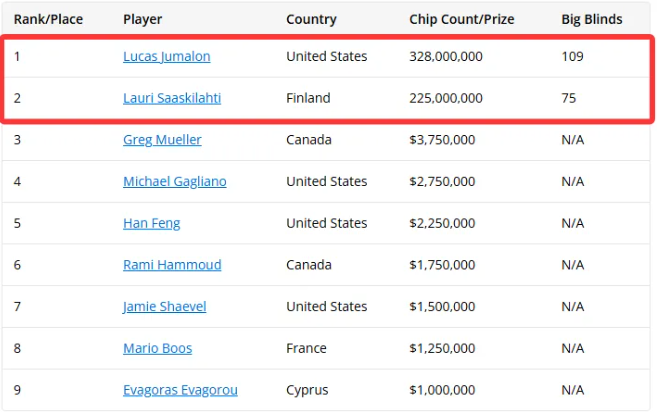This screenshot has height=418, width=670.
Task: Open Rami Hammoud profile link
Action: pyautogui.click(x=172, y=265)
